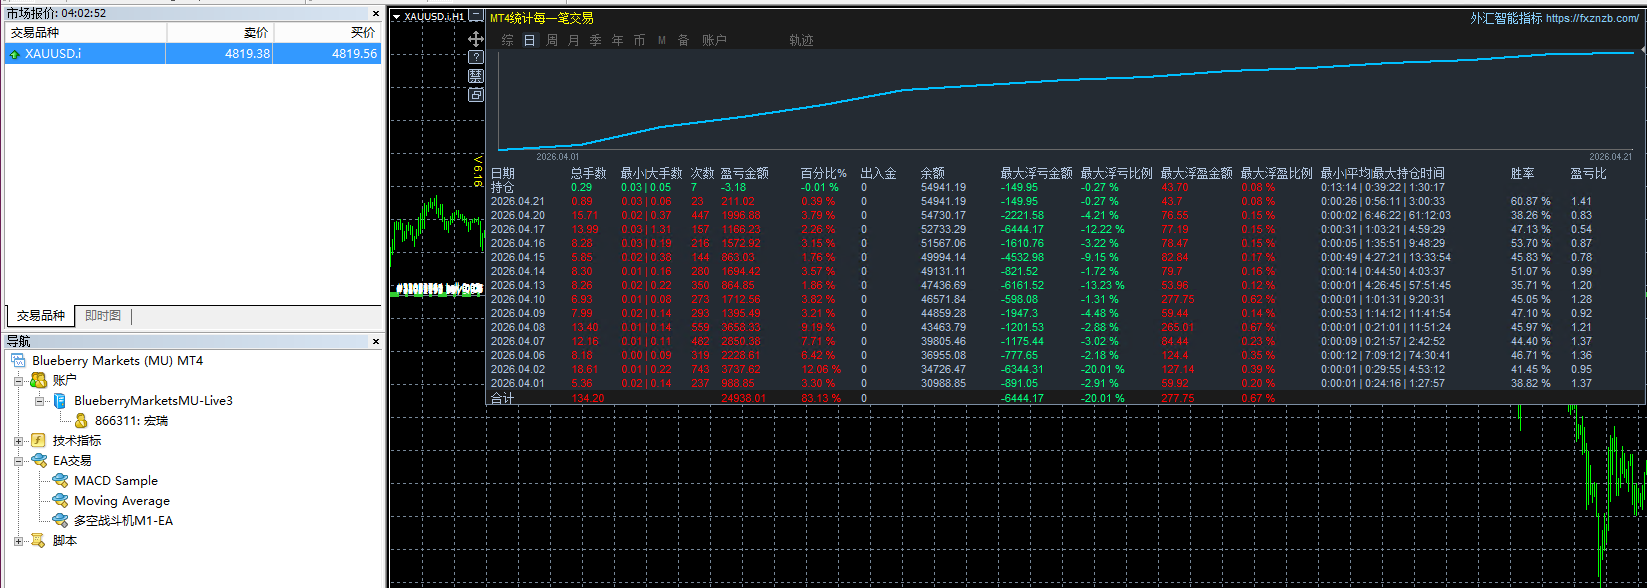This screenshot has width=1647, height=588.
Task: Expand the 技术指标 tree node
Action: (19, 441)
